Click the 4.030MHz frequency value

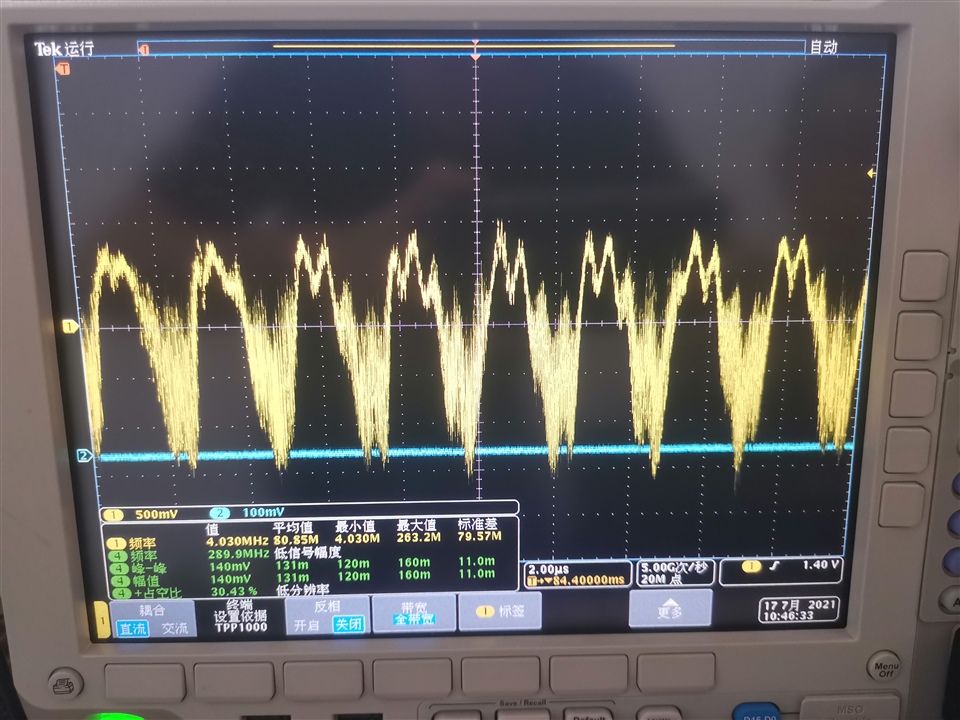(x=237, y=541)
